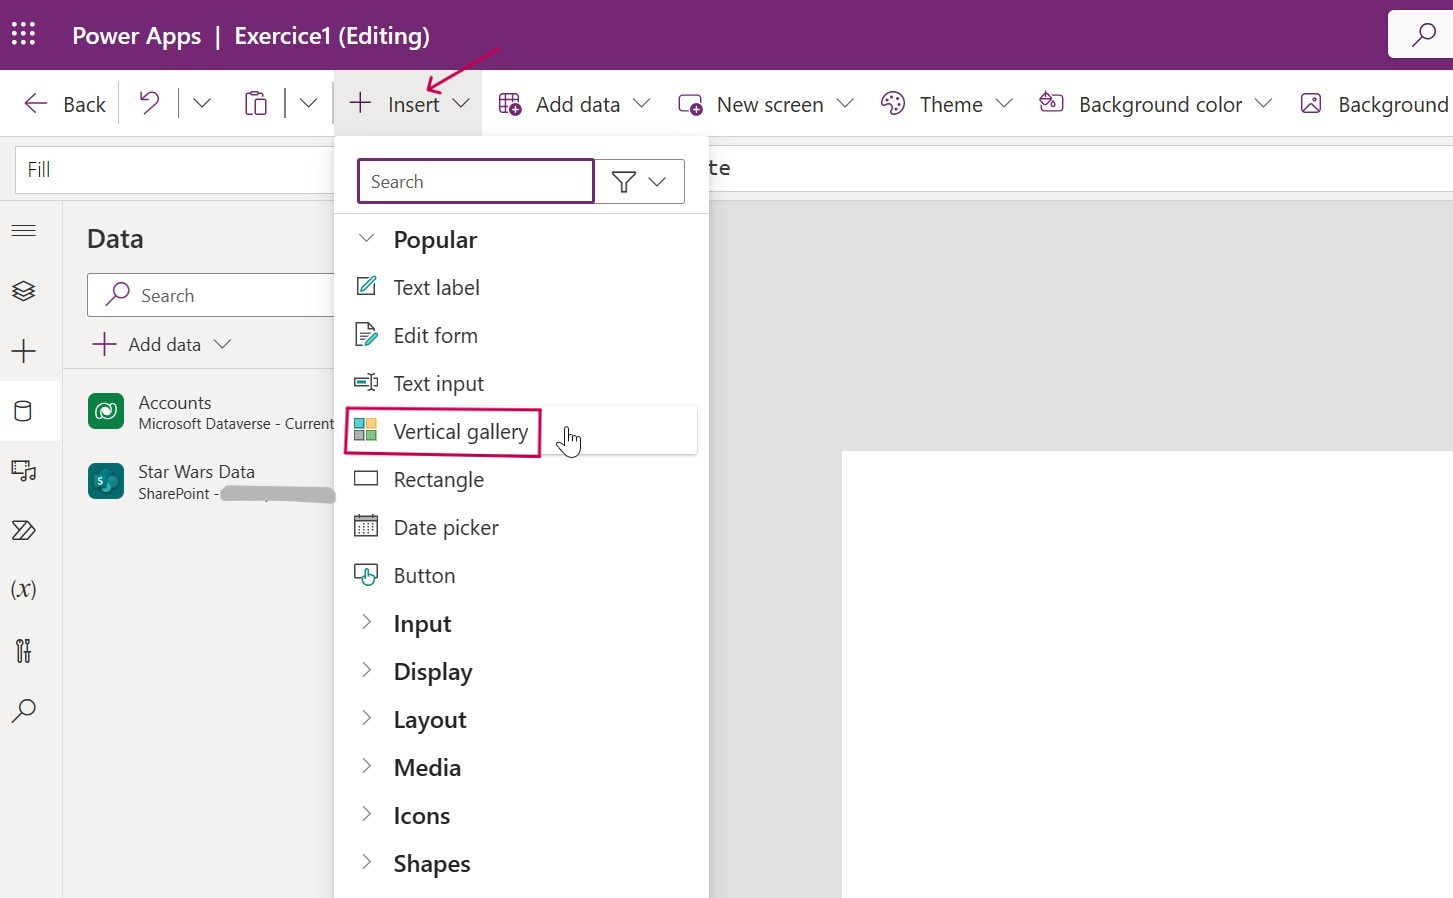
Task: Select the Accounts Dataverse data source
Action: click(211, 412)
